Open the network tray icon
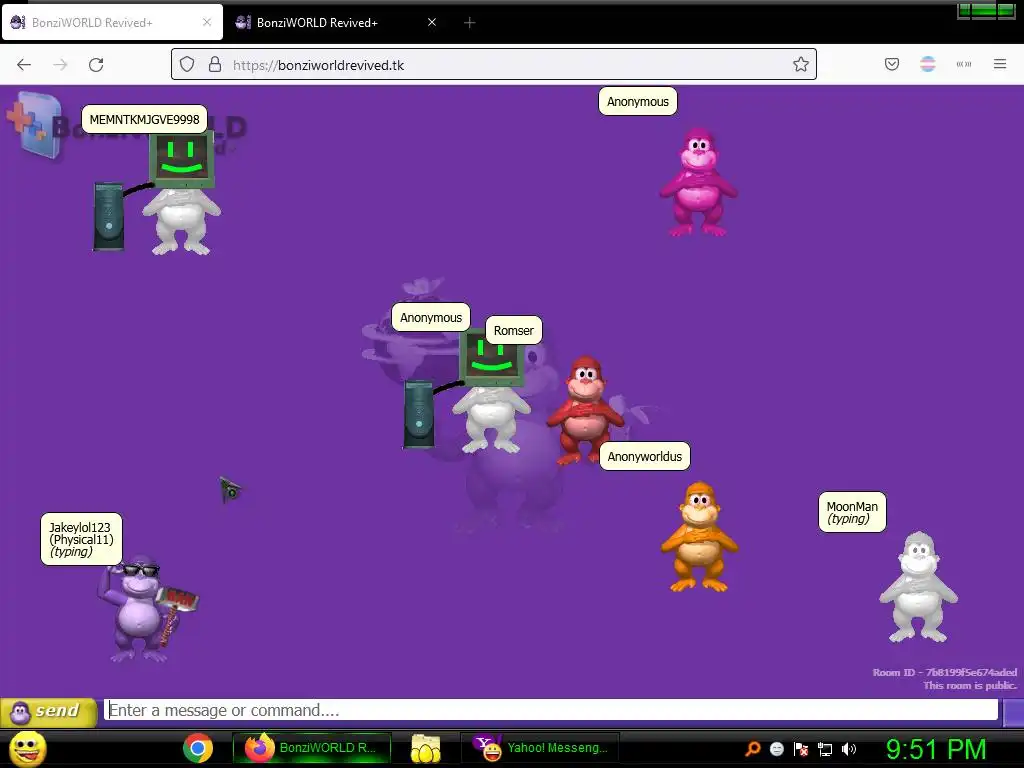The height and width of the screenshot is (768, 1024). click(825, 749)
